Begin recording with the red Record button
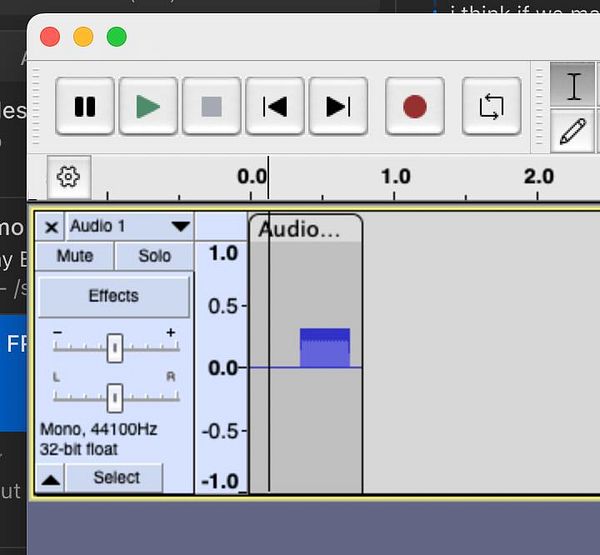600x555 pixels. (x=415, y=106)
